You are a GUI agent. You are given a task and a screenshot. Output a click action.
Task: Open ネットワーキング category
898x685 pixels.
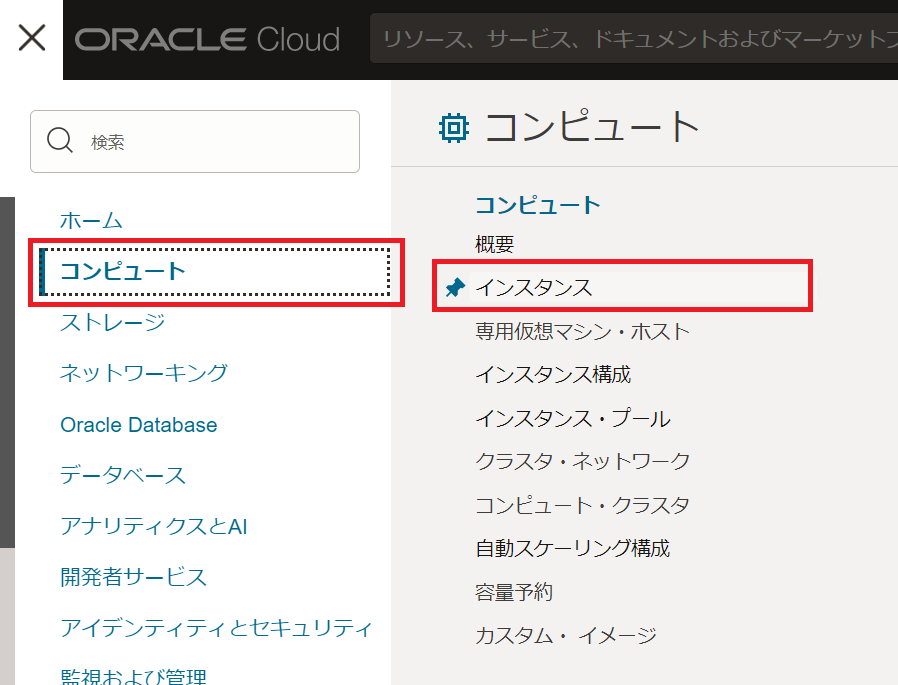(x=144, y=373)
